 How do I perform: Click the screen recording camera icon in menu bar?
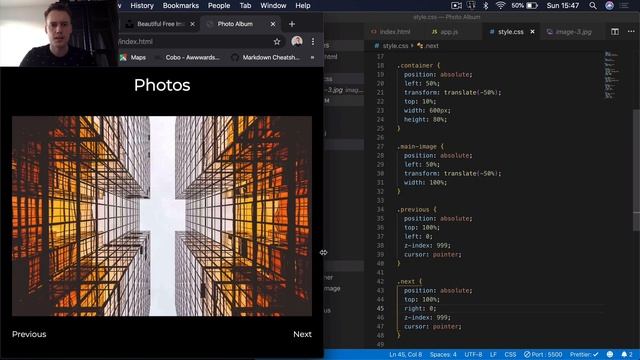(456, 5)
